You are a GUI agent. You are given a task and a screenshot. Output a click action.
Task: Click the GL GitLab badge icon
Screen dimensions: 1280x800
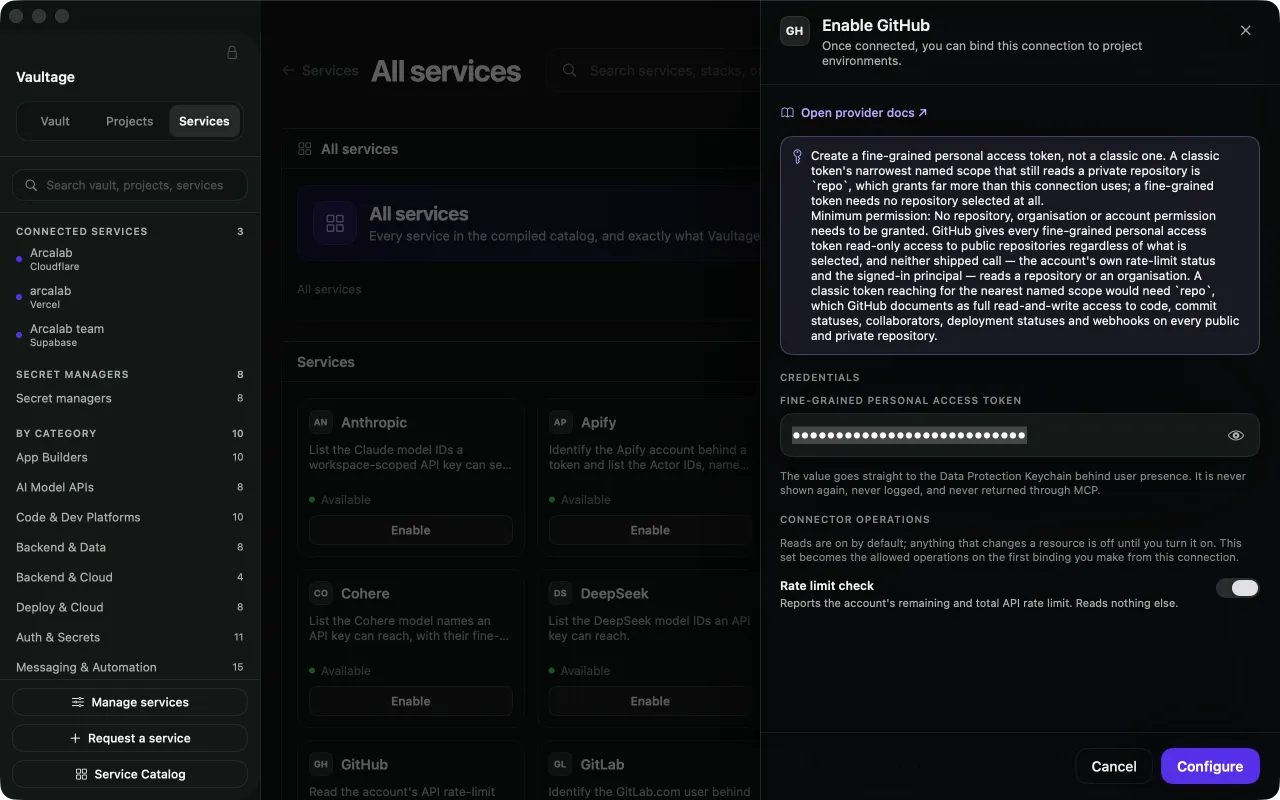[560, 764]
